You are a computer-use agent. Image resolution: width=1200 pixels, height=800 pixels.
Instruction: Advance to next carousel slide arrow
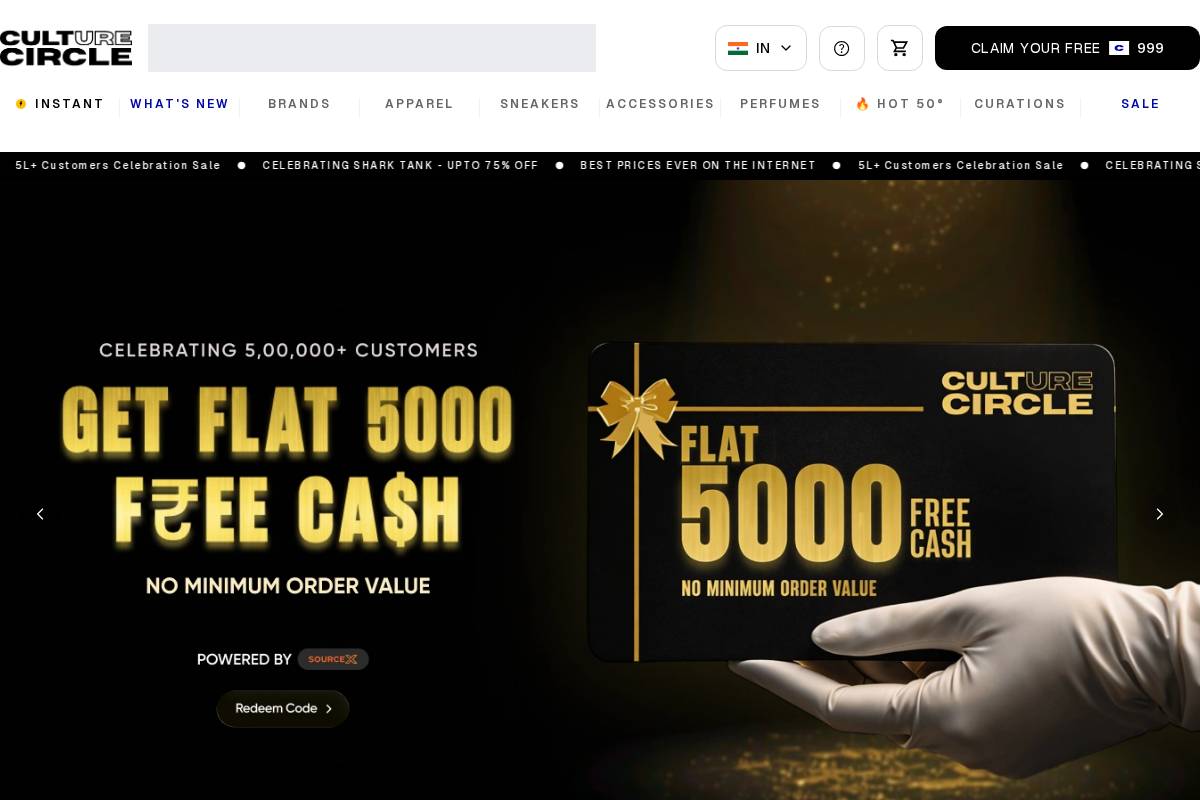(1160, 514)
